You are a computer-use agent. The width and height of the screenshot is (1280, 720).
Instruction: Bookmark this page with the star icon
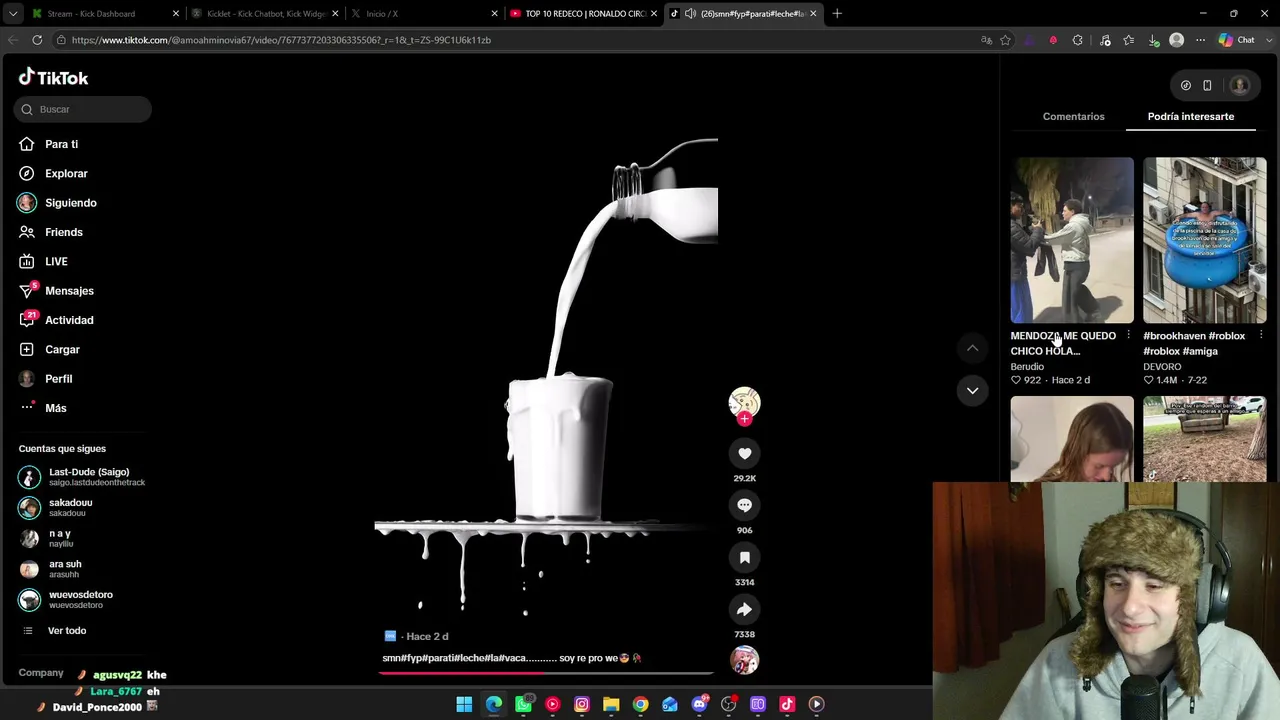1005,40
